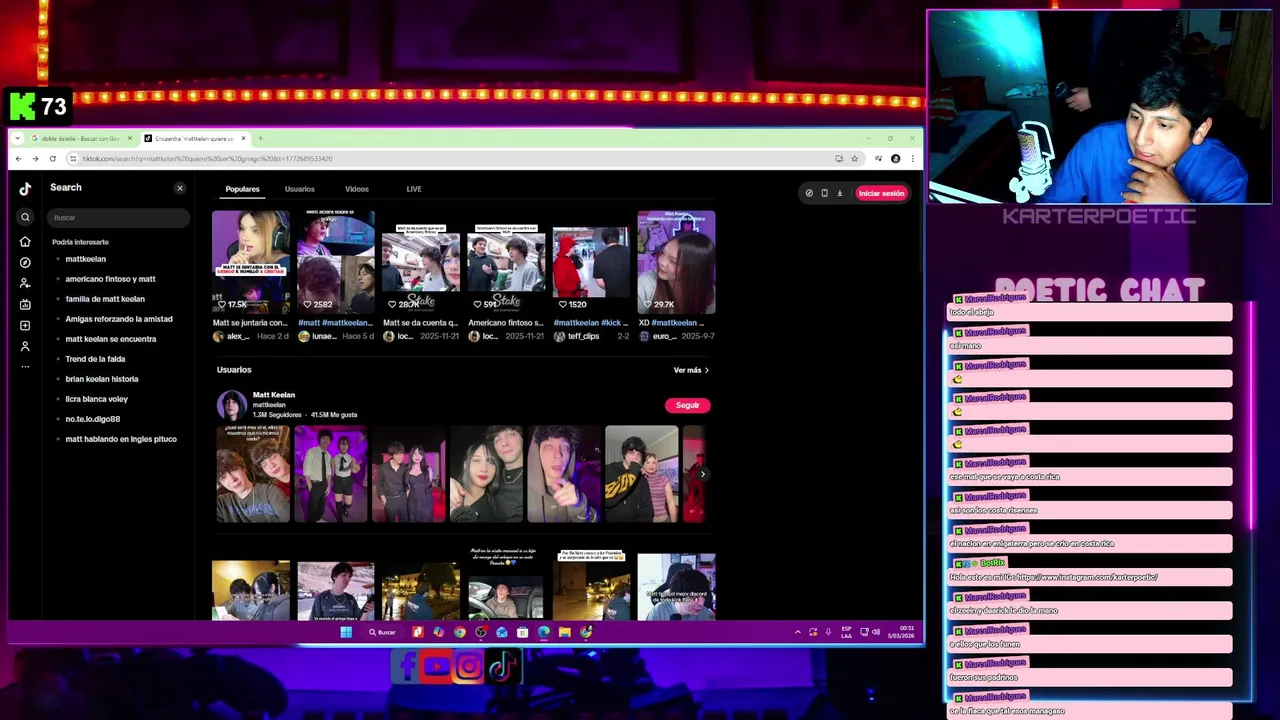Open the TikTok logo home link
Viewport: 1280px width, 720px height.
click(x=25, y=188)
